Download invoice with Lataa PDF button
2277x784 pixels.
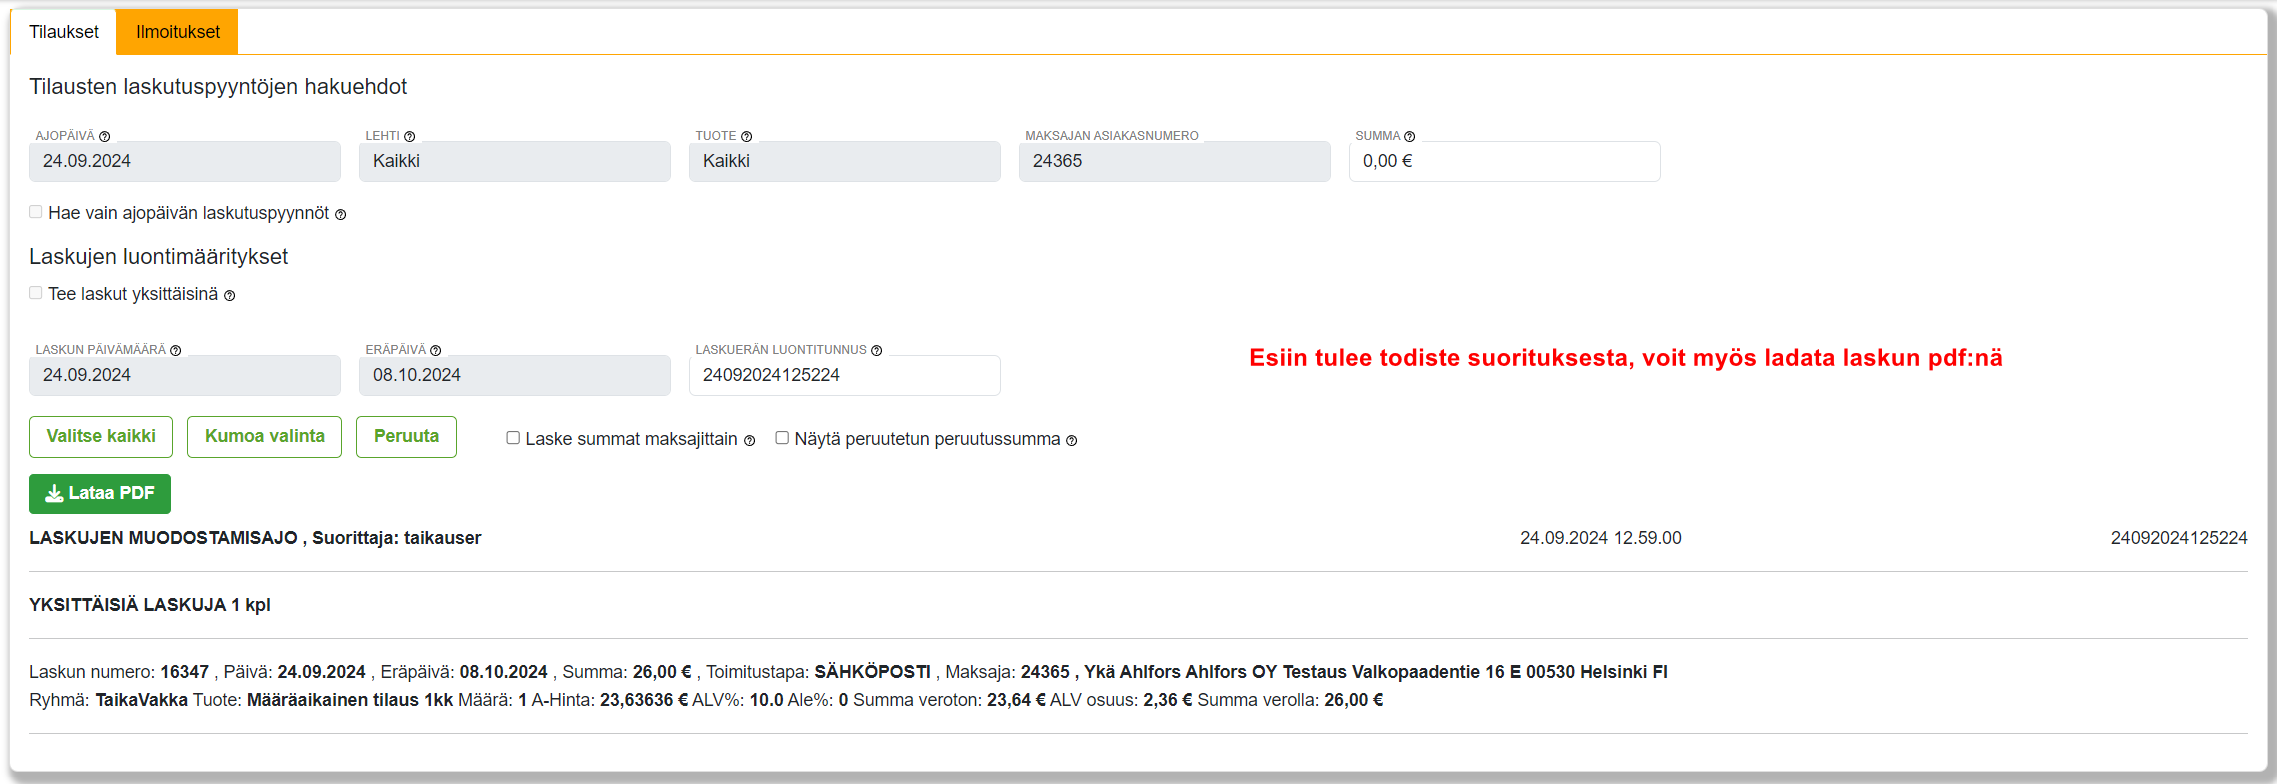(100, 494)
